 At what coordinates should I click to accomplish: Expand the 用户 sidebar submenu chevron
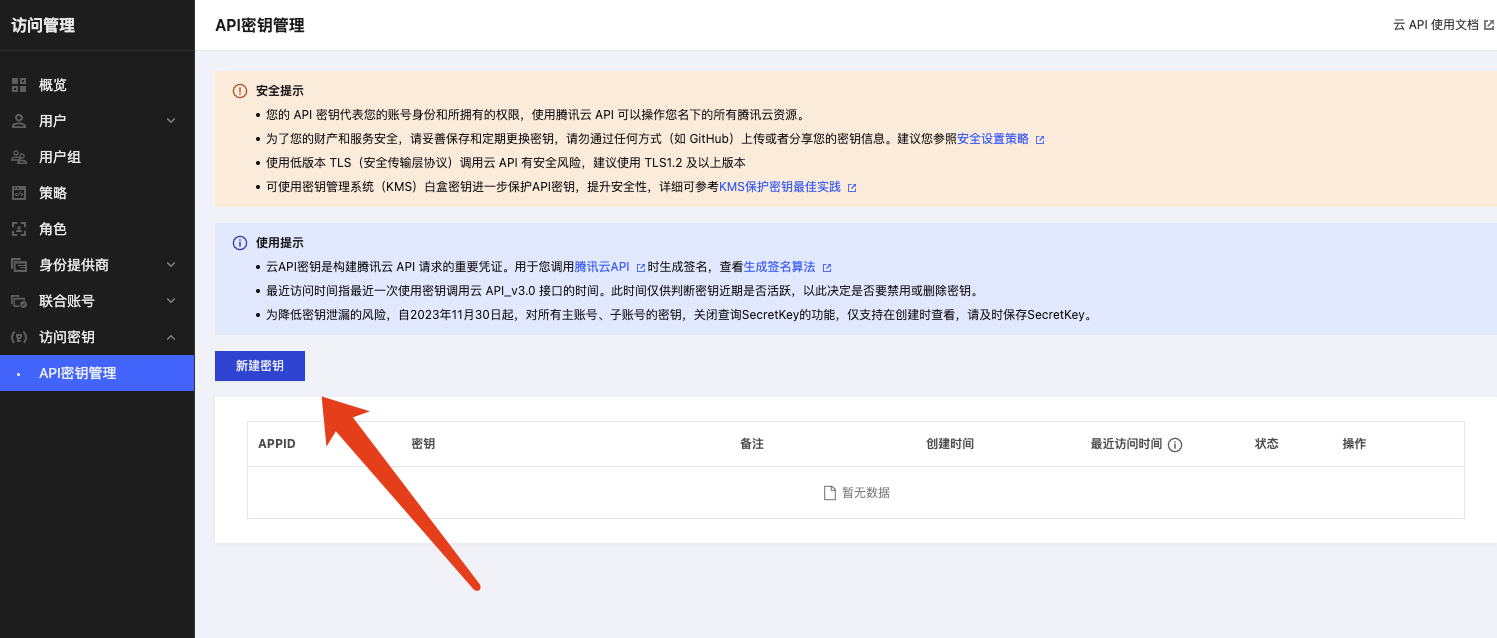tap(170, 121)
